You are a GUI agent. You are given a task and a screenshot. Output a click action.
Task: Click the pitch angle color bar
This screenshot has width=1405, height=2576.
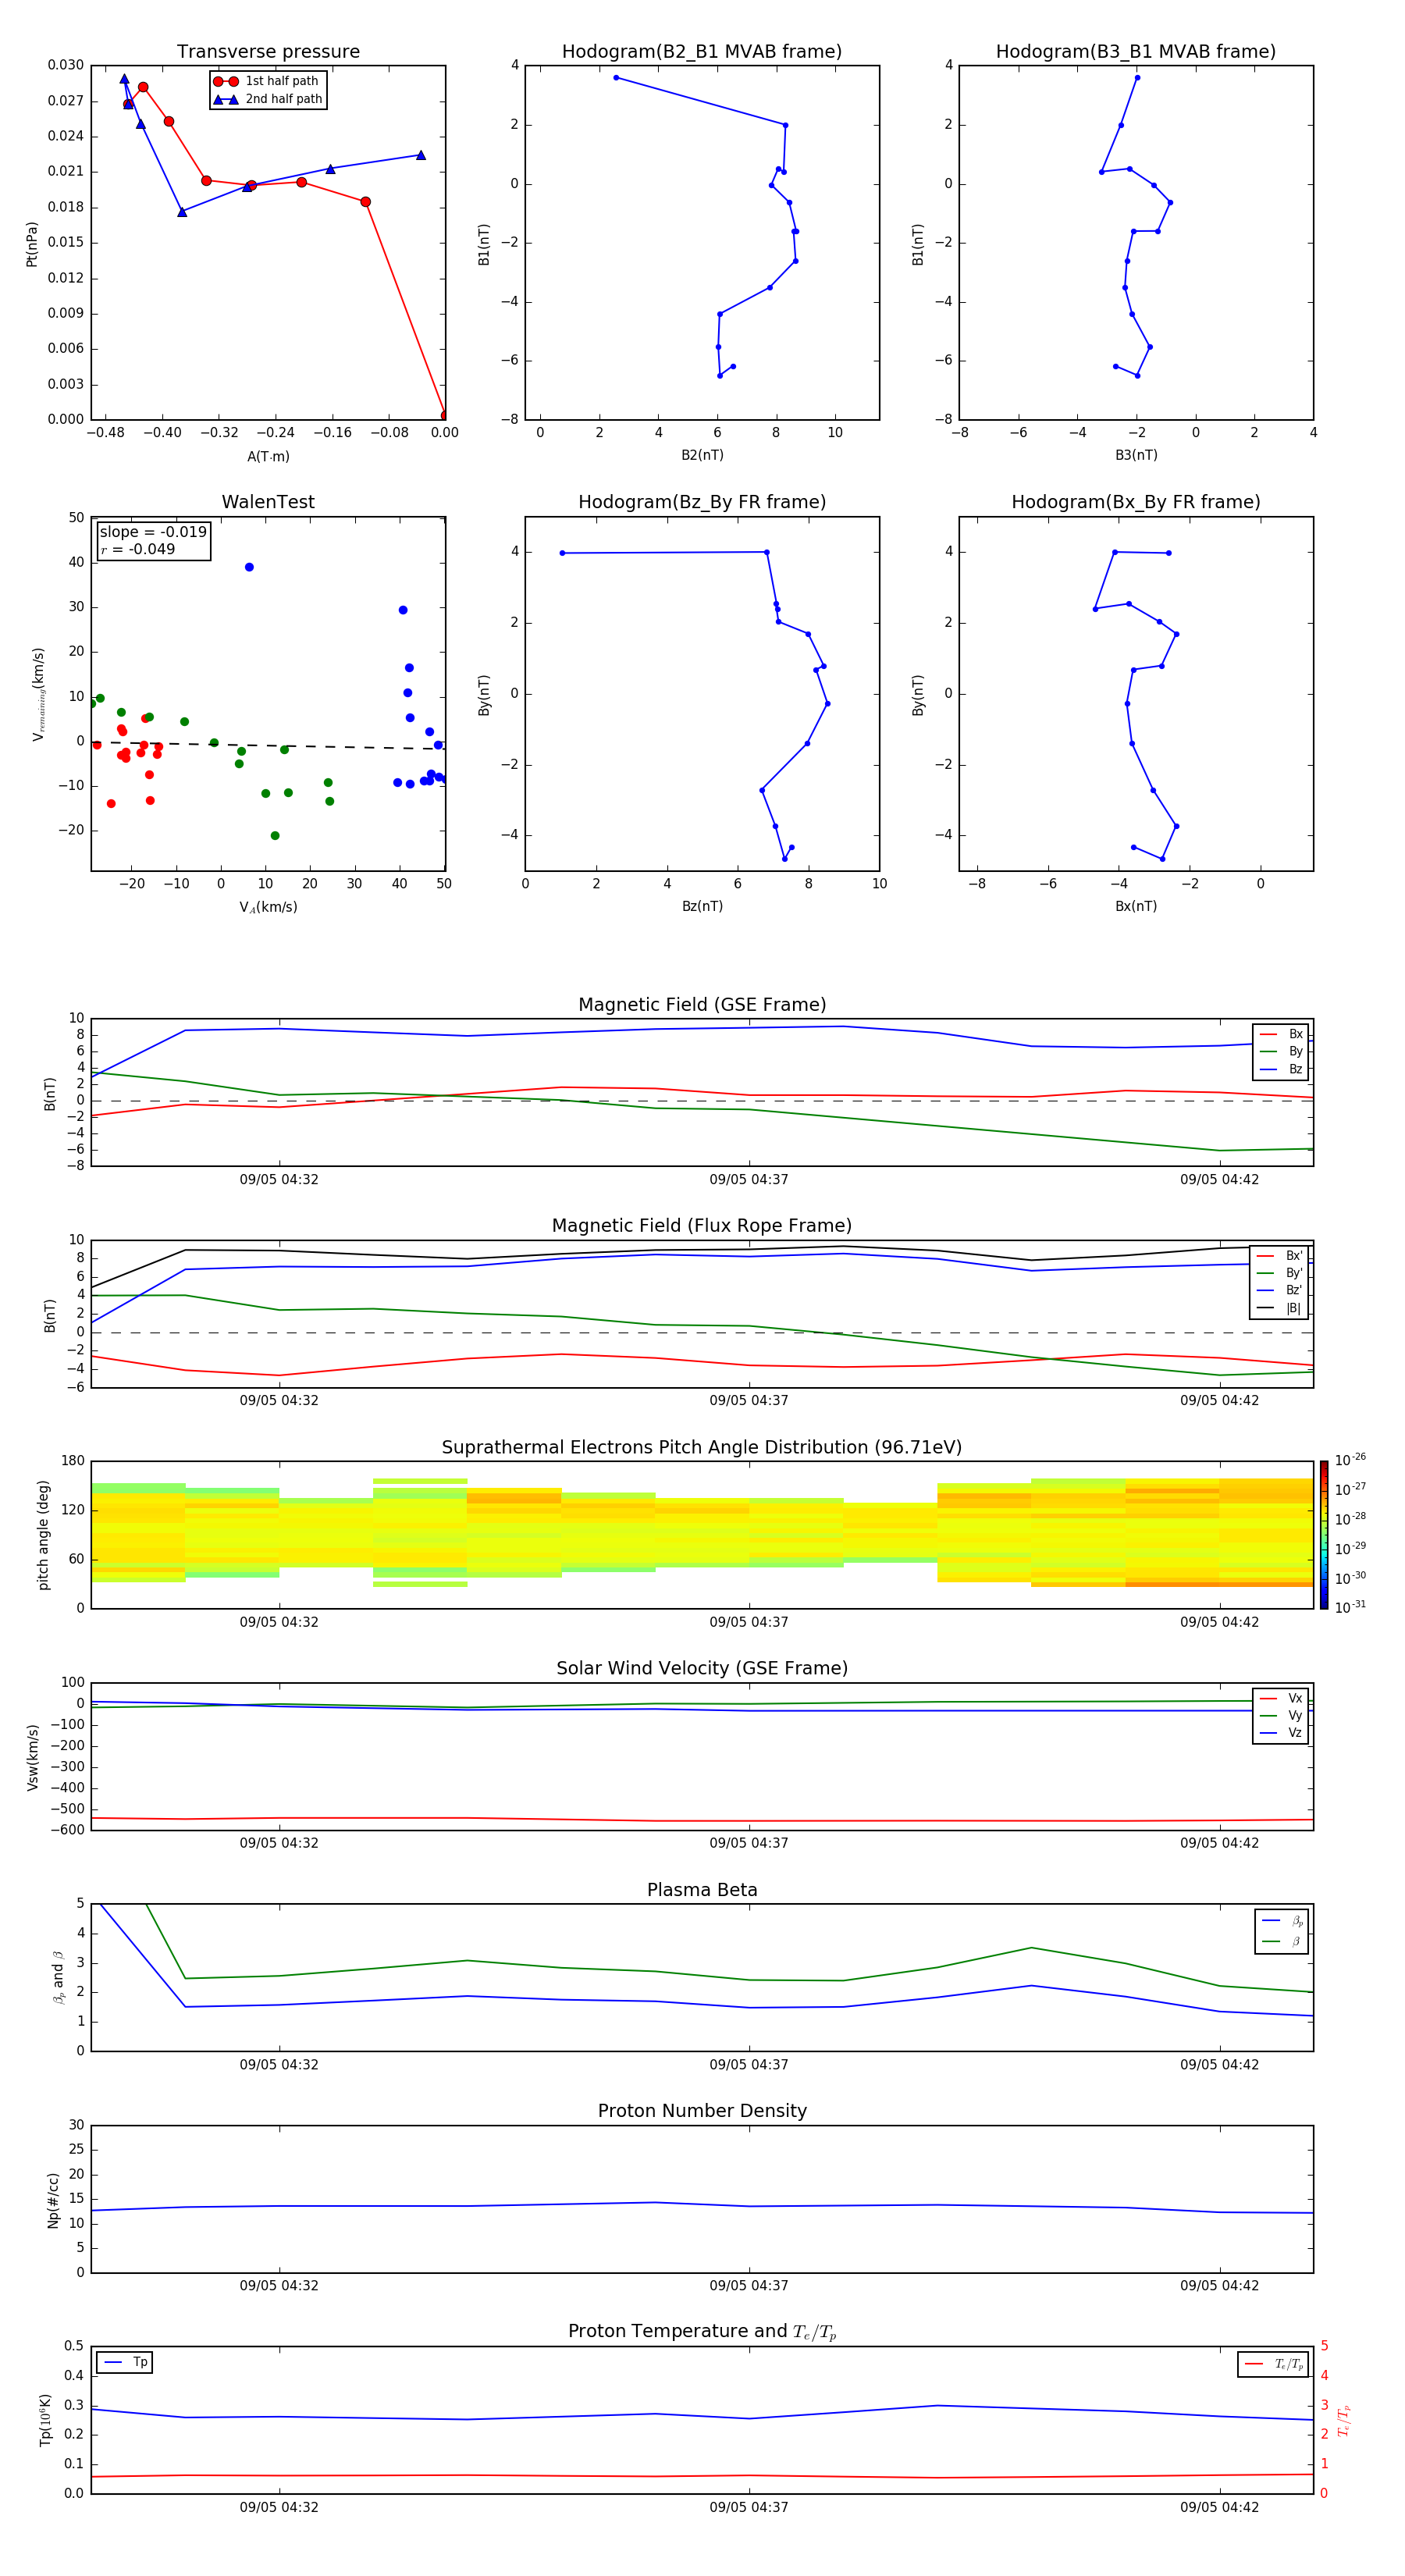coord(1324,1535)
